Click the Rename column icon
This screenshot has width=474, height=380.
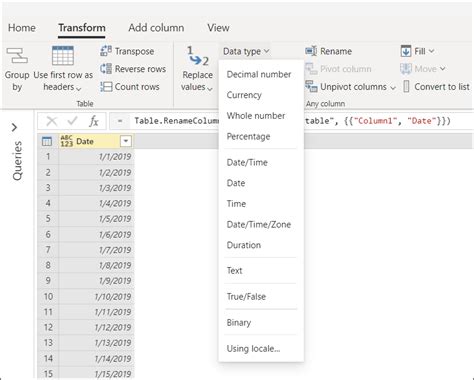pos(311,51)
